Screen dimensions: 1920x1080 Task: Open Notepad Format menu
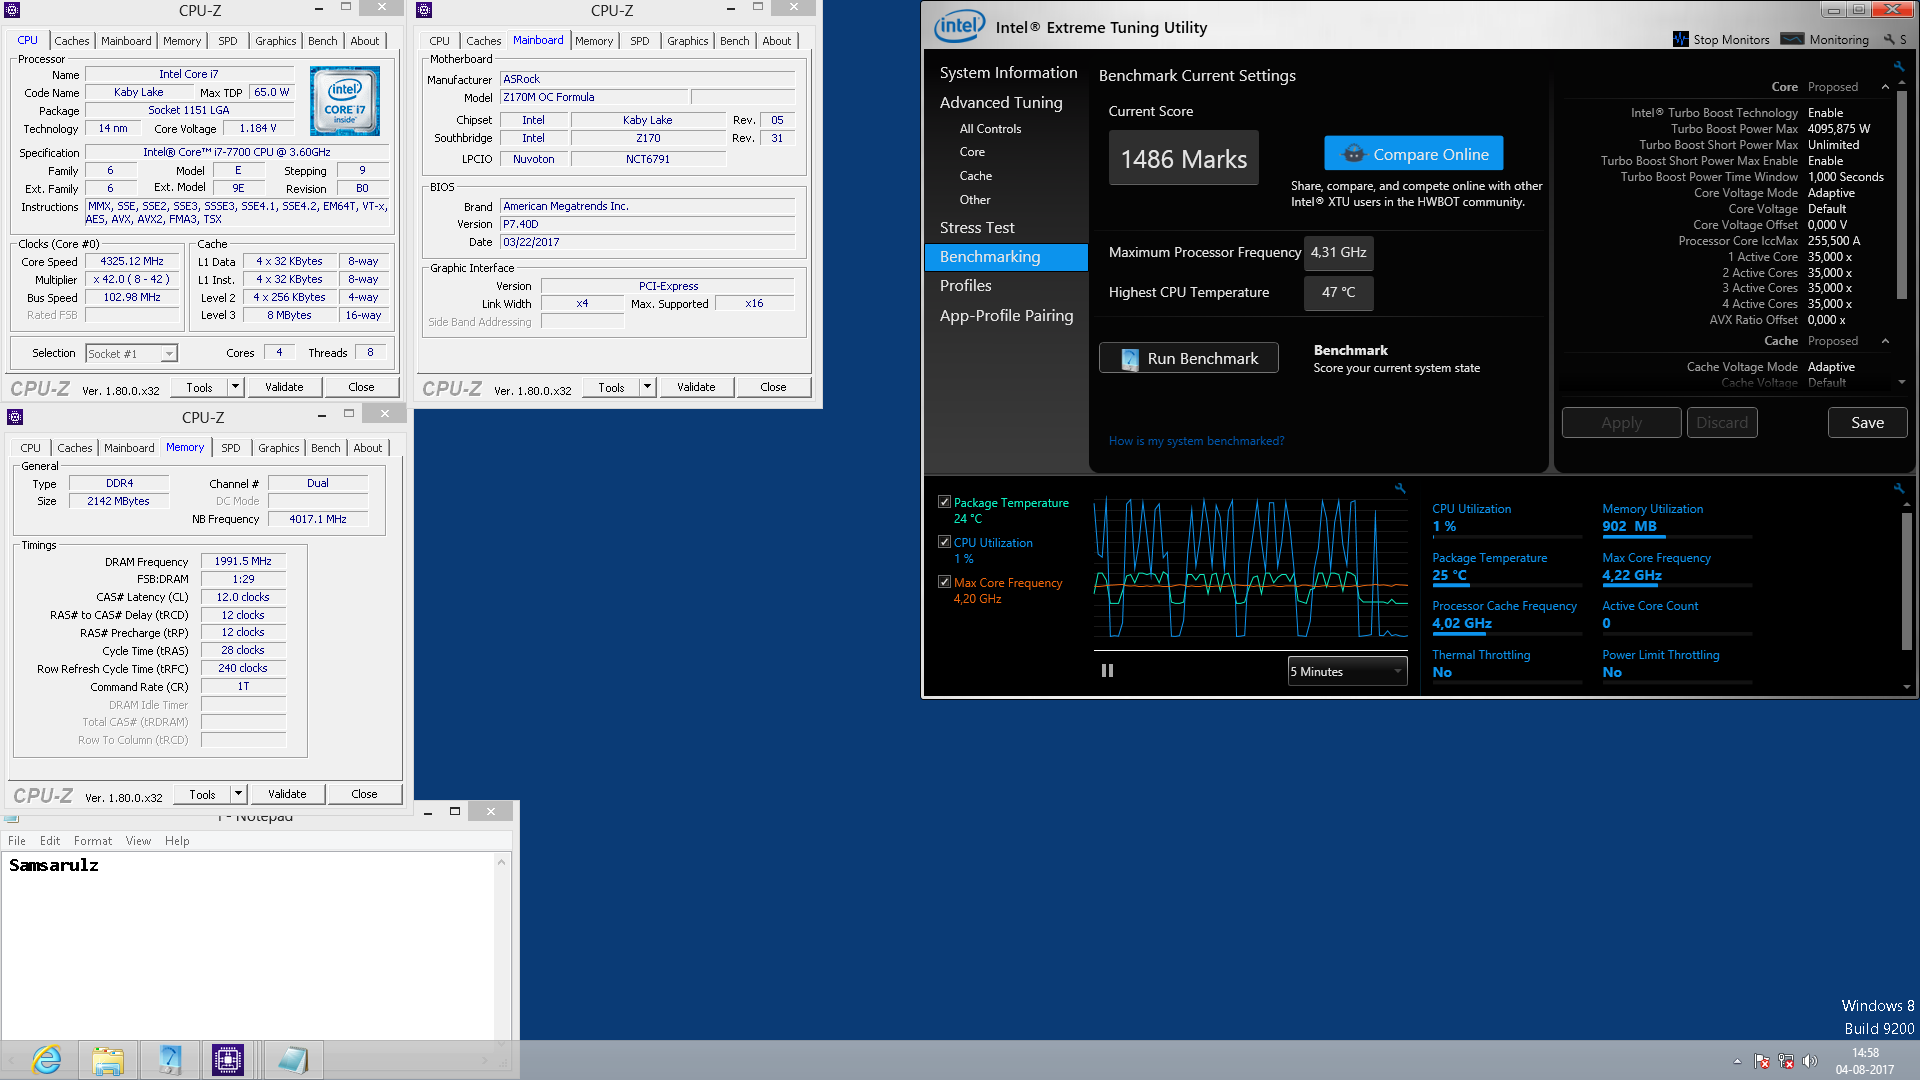(93, 841)
